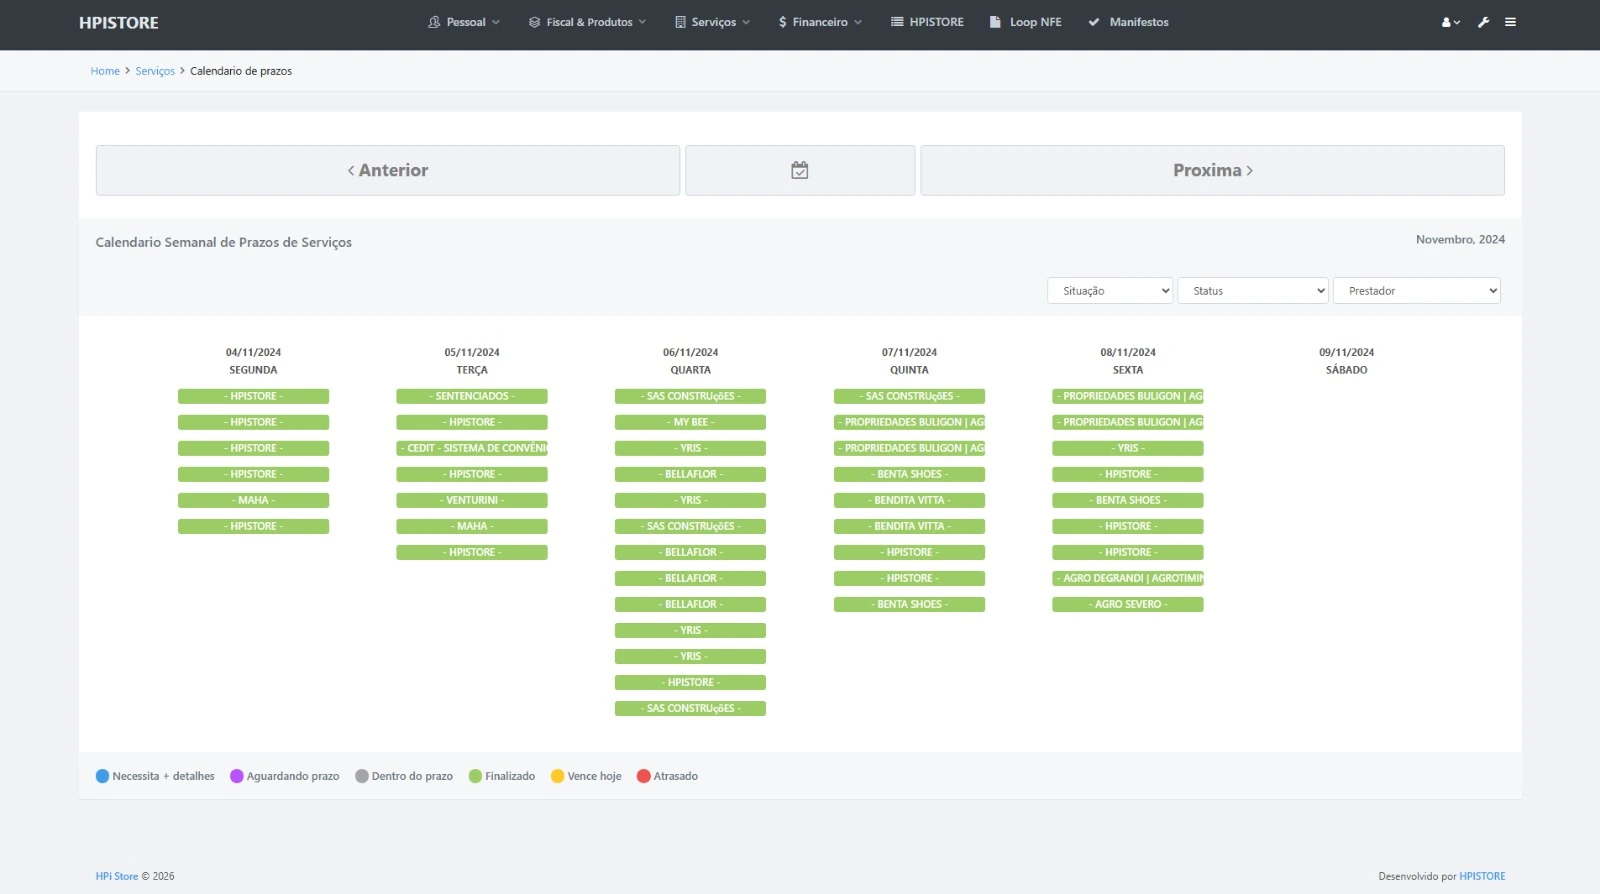
Task: Click the Manifestos checkmark icon
Action: [1094, 22]
